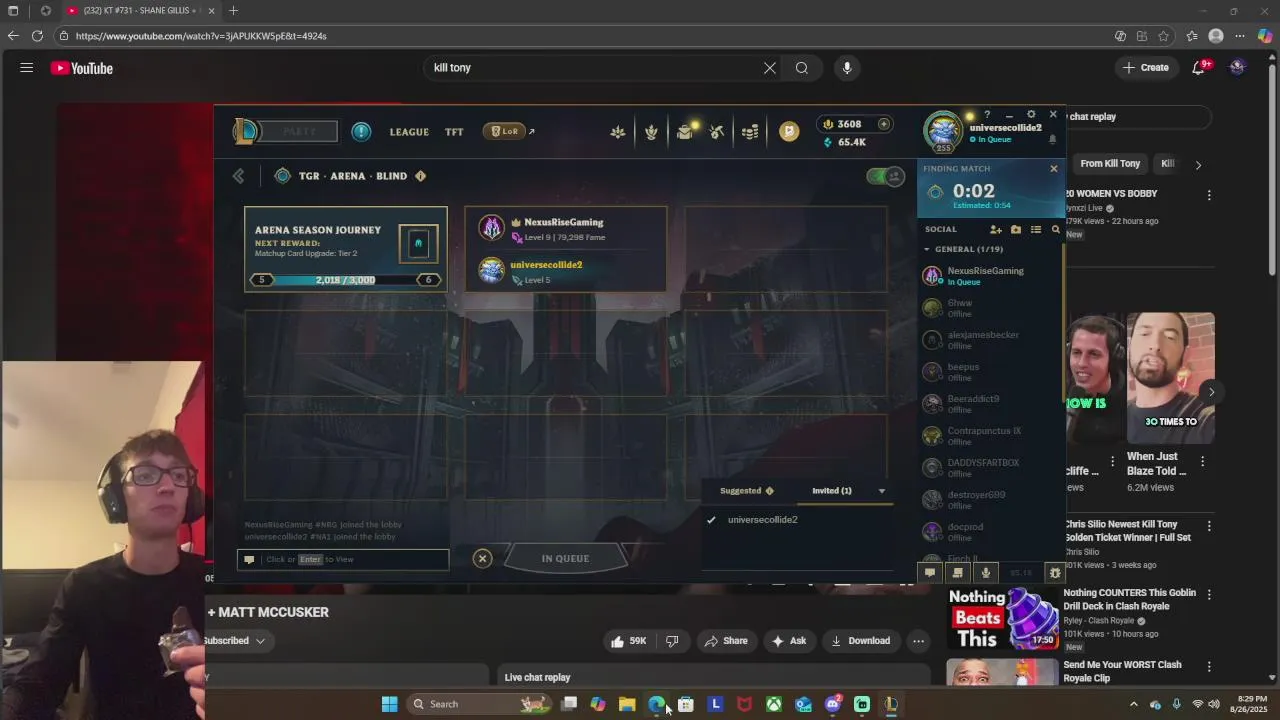The image size is (1280, 720).
Task: Click the help question mark in League
Action: [x=987, y=115]
